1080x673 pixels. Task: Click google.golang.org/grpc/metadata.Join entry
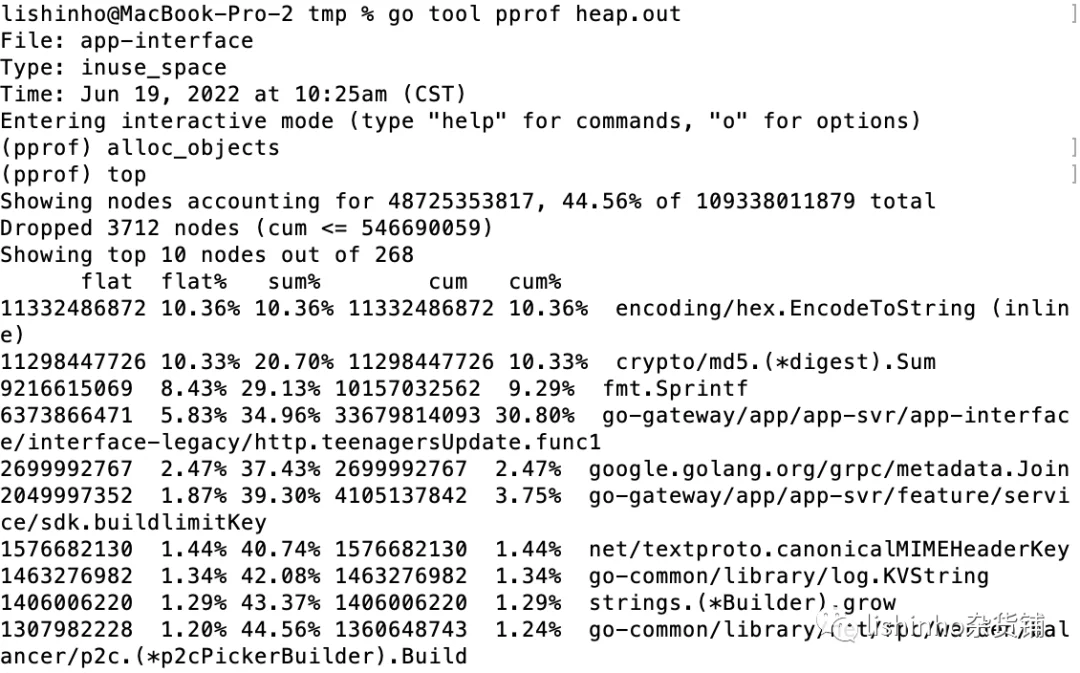click(829, 469)
